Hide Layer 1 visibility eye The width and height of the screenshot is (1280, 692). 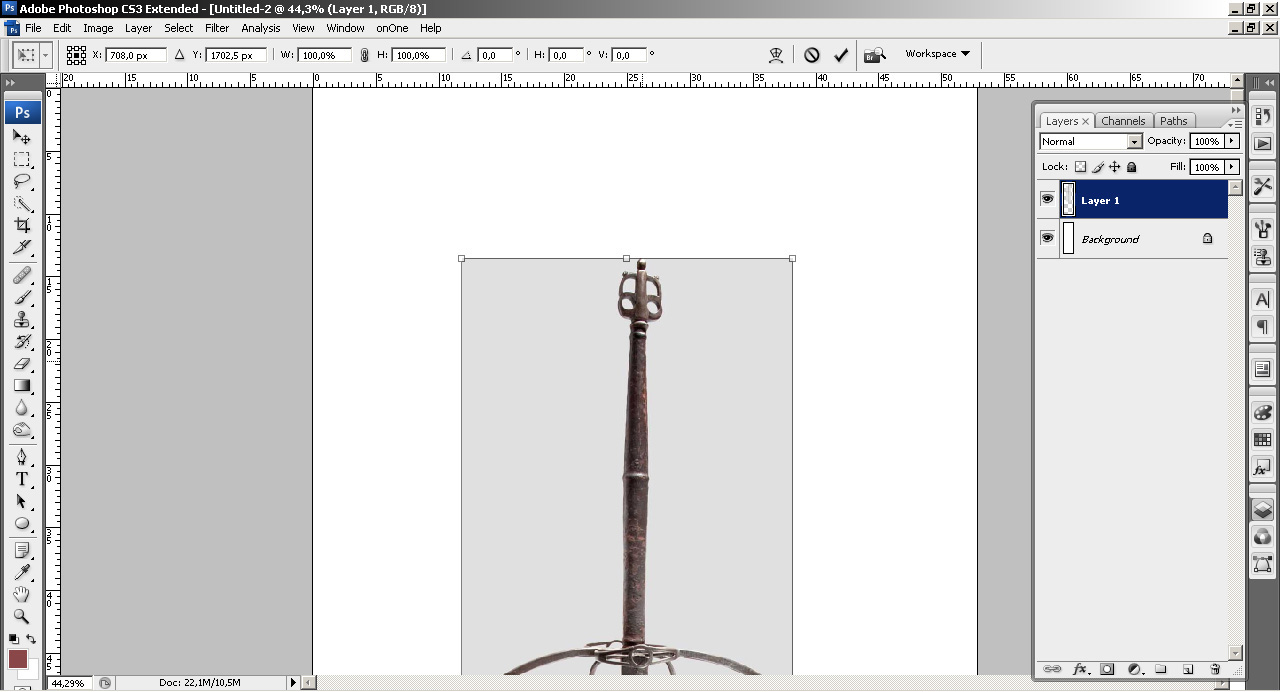click(1047, 199)
